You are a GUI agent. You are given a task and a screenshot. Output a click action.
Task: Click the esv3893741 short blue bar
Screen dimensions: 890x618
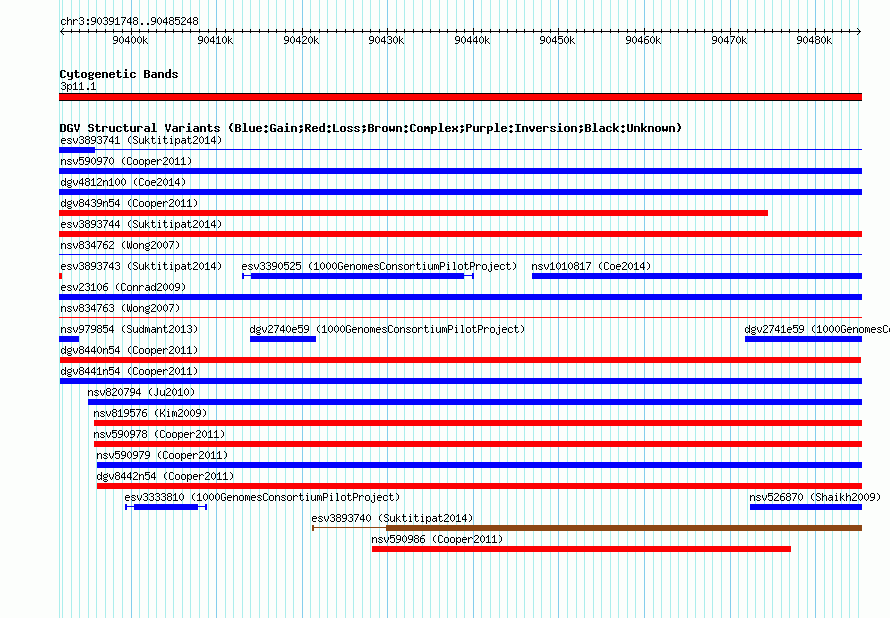[77, 150]
